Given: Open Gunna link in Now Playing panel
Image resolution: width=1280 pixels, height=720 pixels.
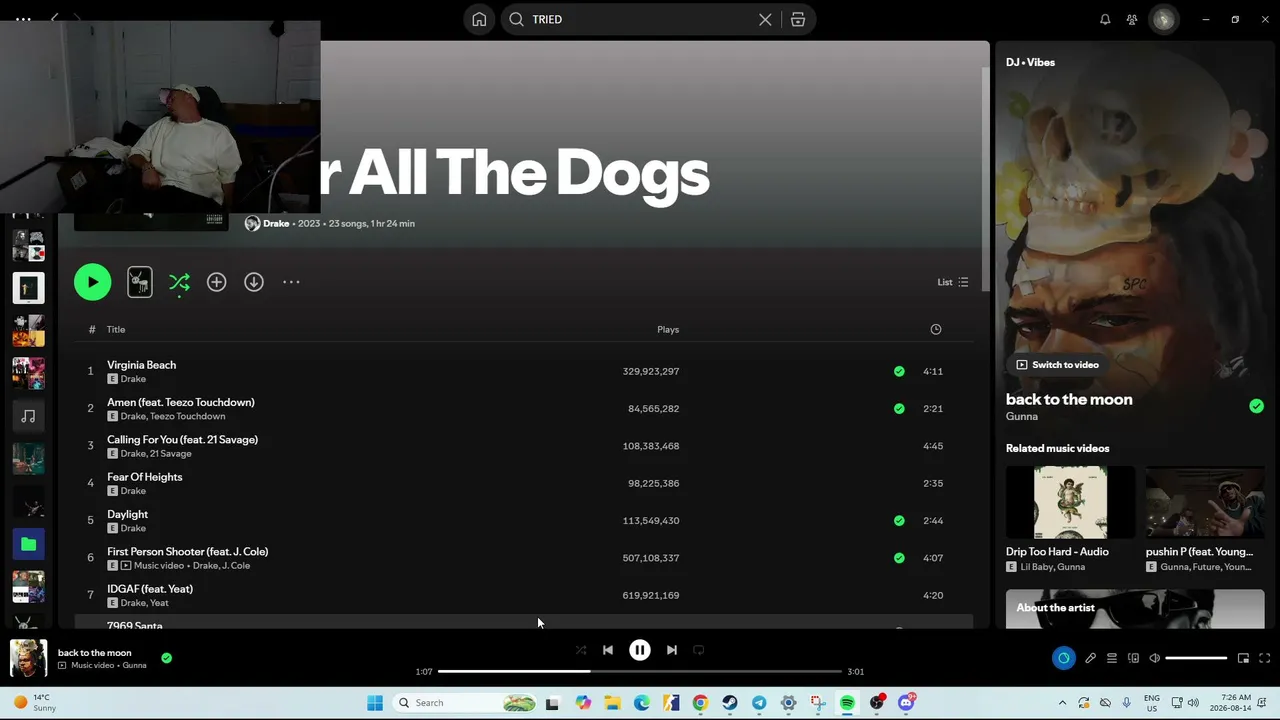Looking at the screenshot, I should click(x=1022, y=417).
